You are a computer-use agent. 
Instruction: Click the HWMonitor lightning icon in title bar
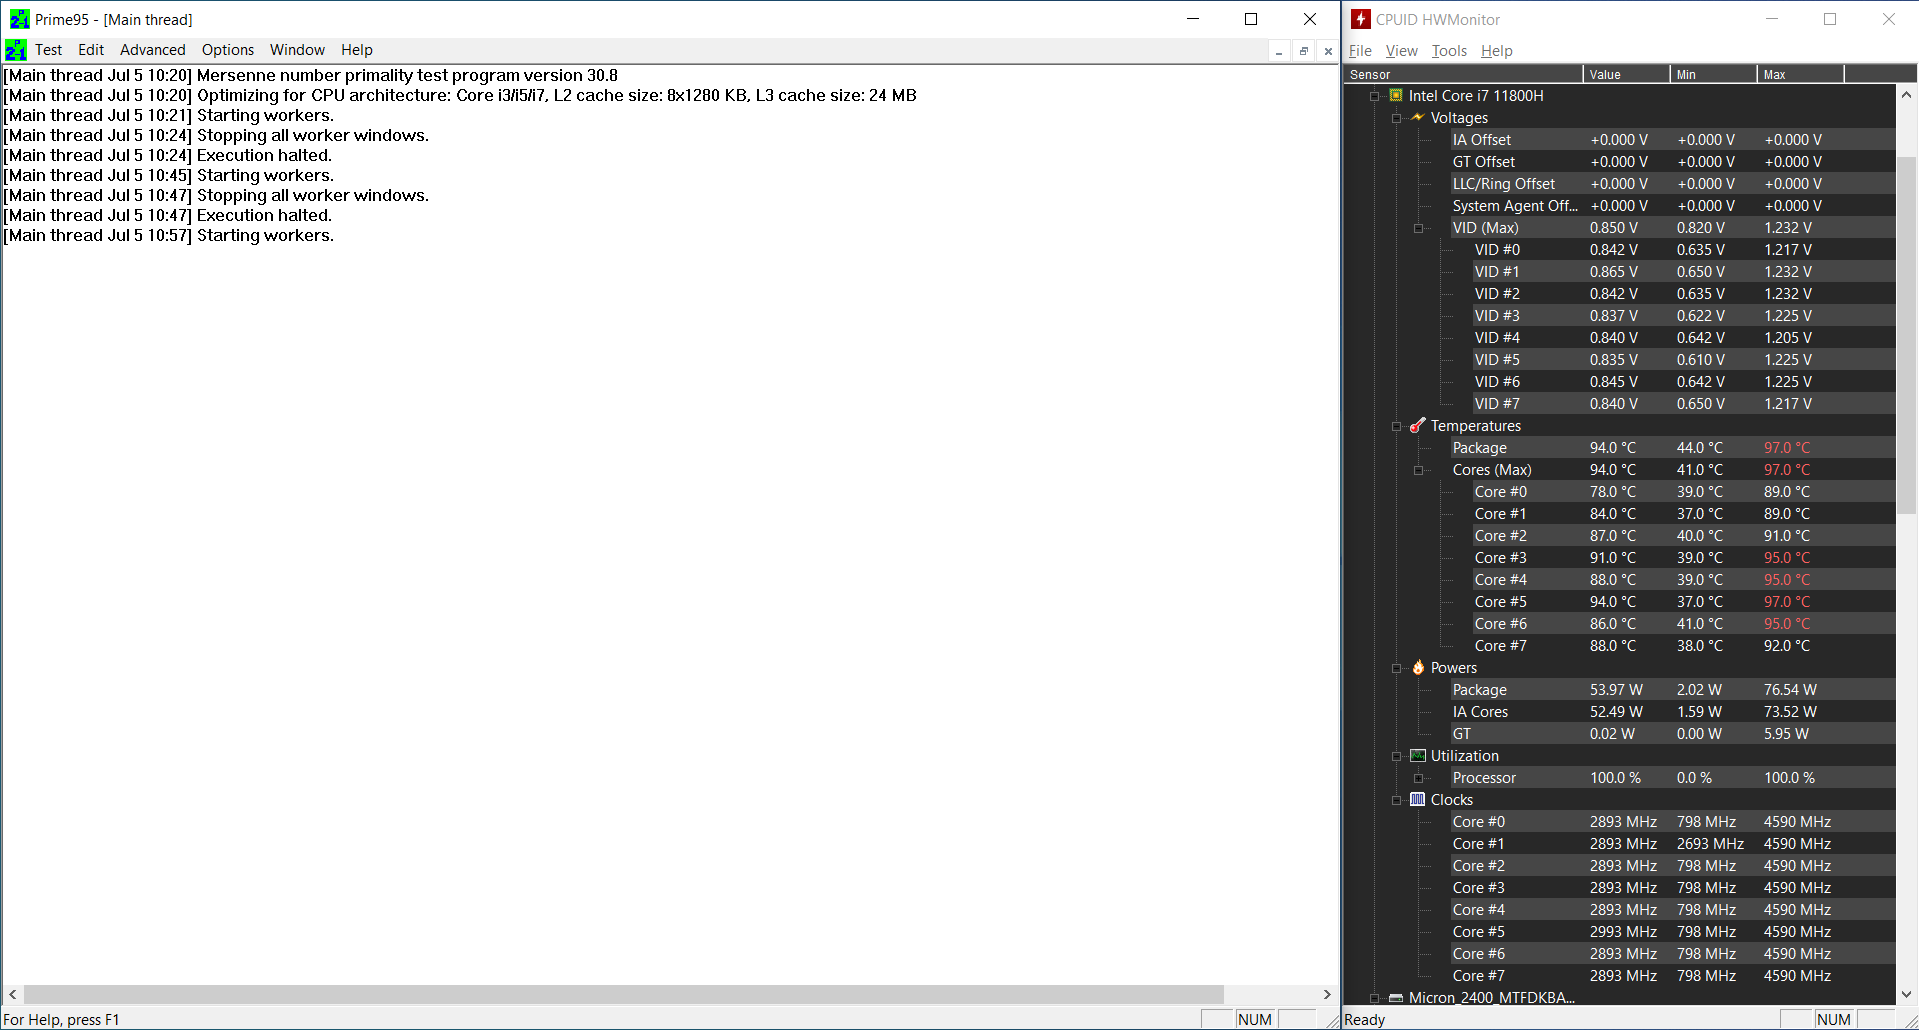click(1361, 19)
